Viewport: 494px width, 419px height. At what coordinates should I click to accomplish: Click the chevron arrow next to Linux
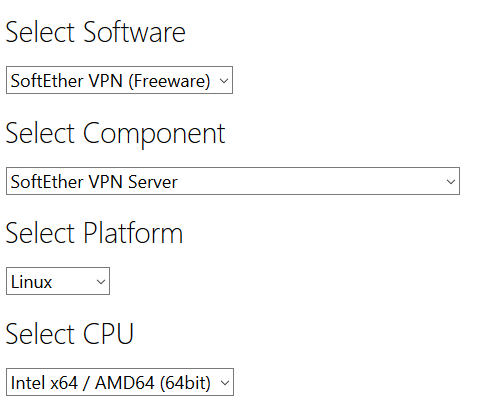(101, 282)
